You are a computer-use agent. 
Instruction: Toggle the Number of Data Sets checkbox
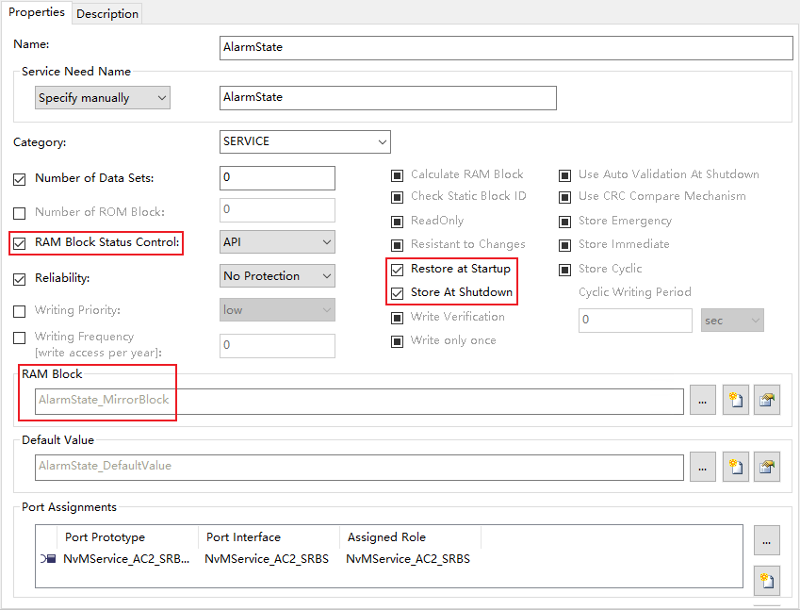(x=21, y=178)
